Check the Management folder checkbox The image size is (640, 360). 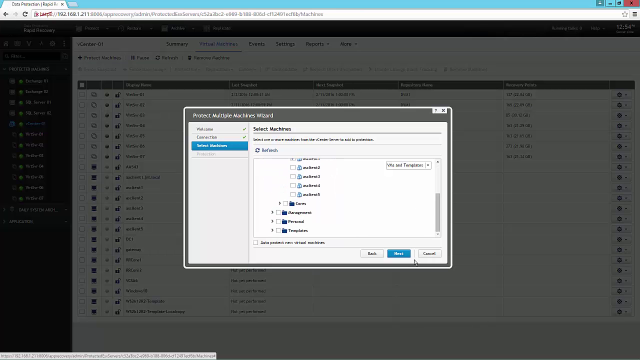click(x=278, y=213)
